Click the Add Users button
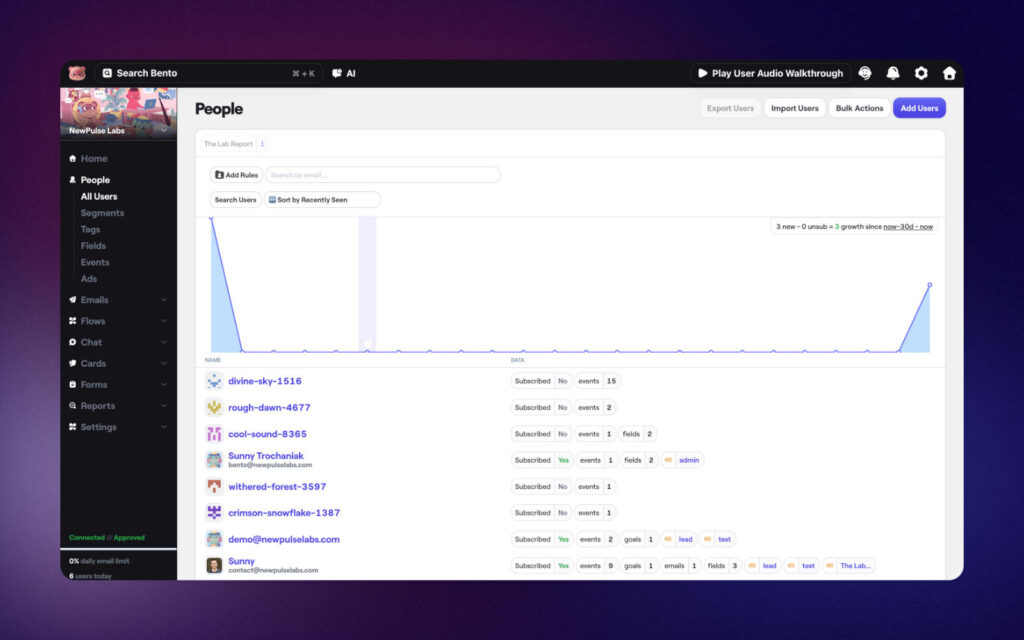The image size is (1024, 640). [919, 108]
